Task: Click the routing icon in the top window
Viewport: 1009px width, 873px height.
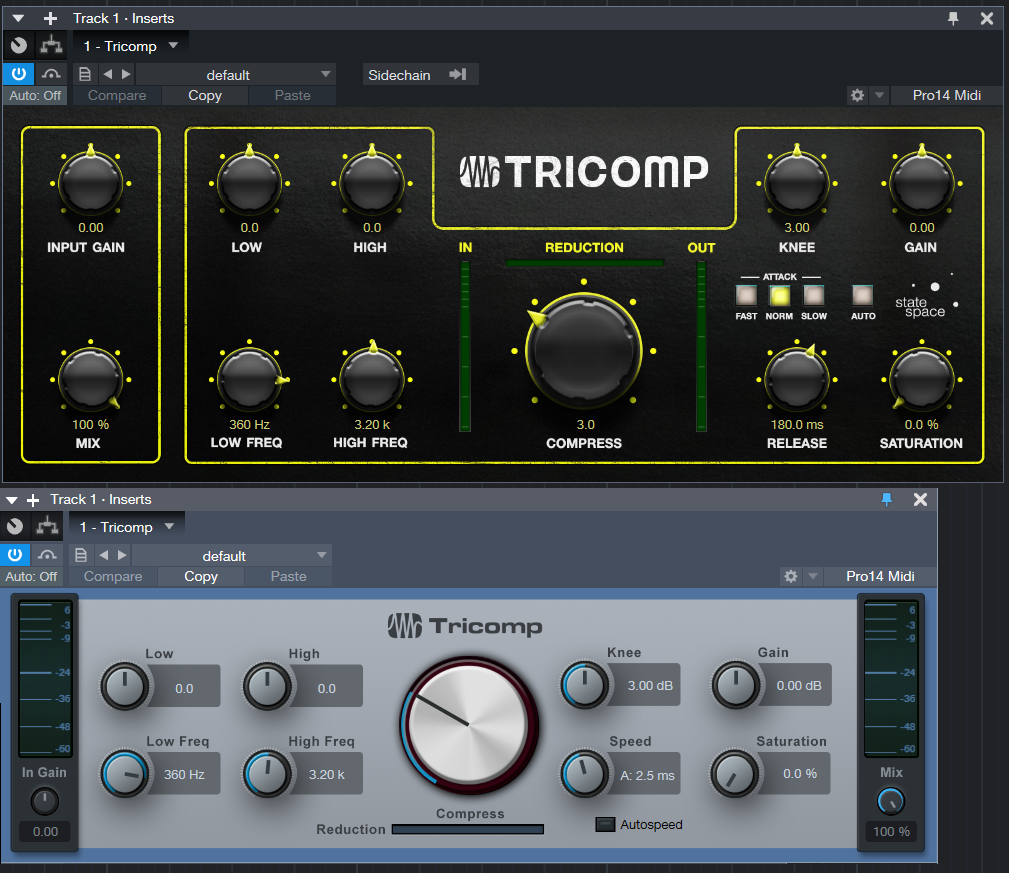Action: pos(51,46)
